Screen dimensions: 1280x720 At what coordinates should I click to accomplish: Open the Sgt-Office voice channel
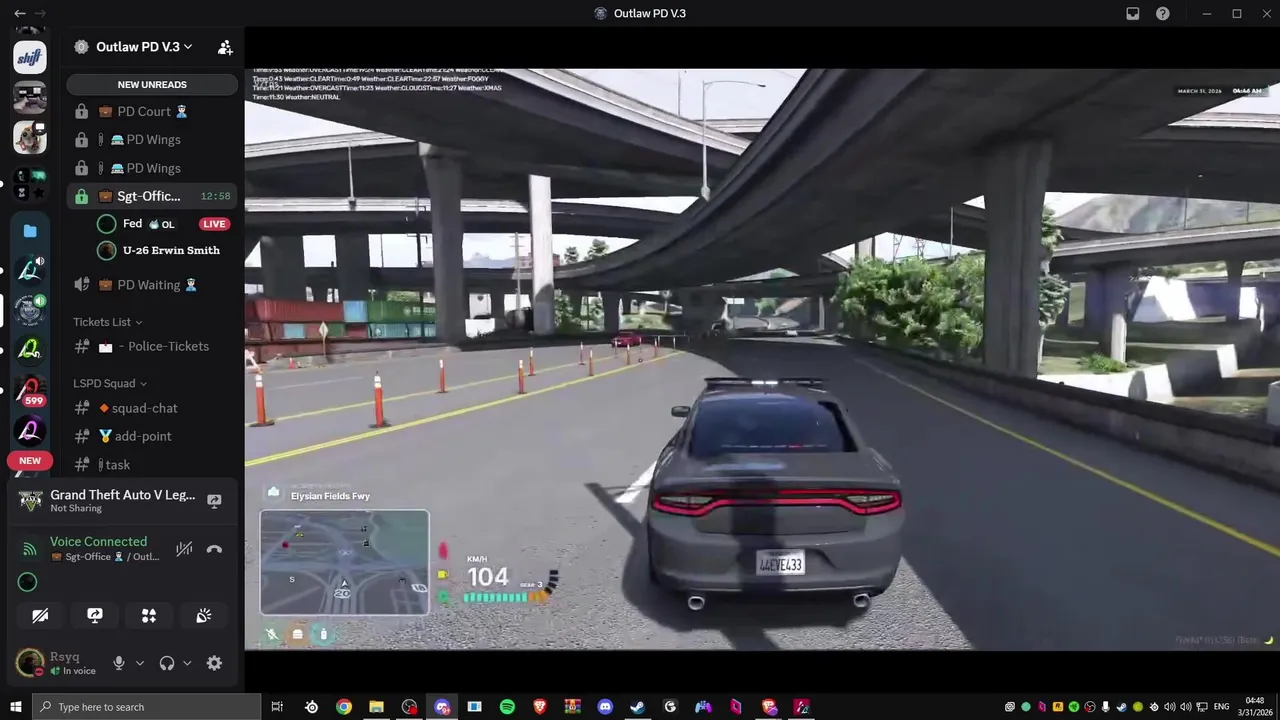pos(152,196)
